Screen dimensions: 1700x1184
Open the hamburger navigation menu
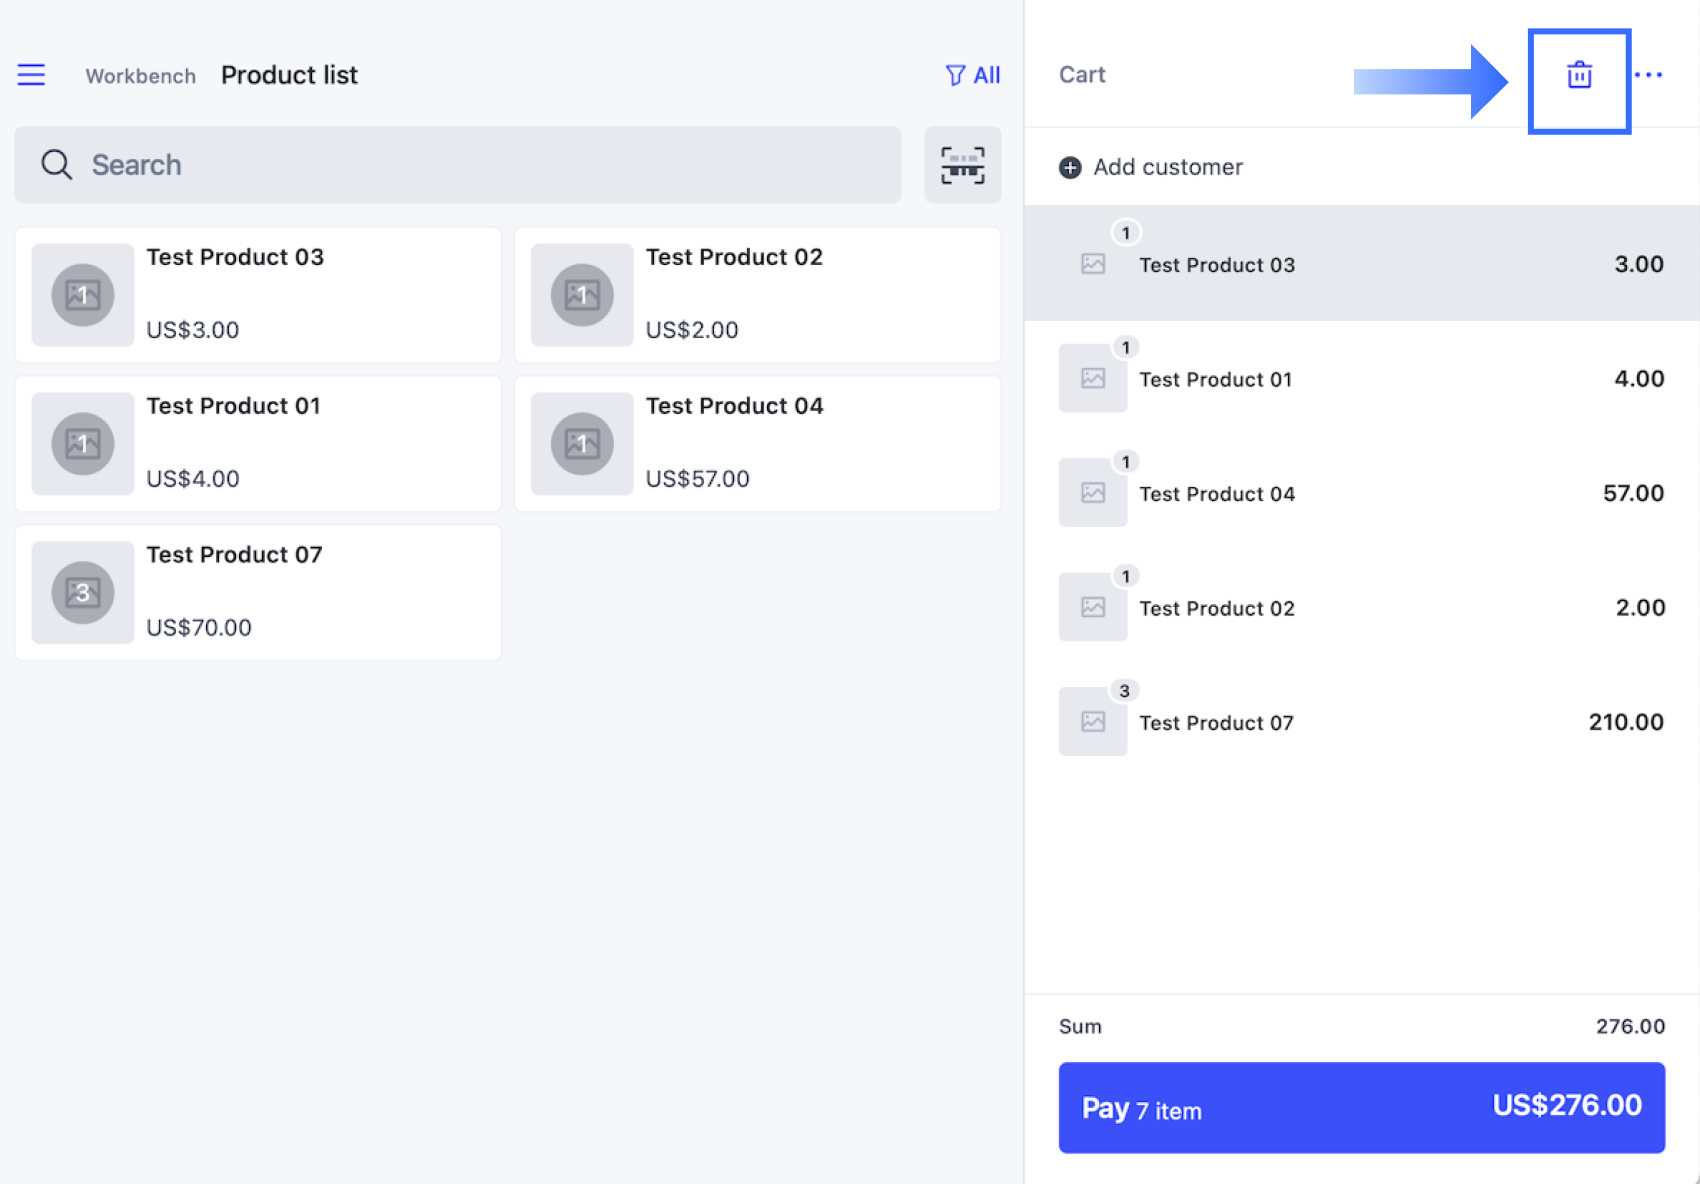pos(31,75)
